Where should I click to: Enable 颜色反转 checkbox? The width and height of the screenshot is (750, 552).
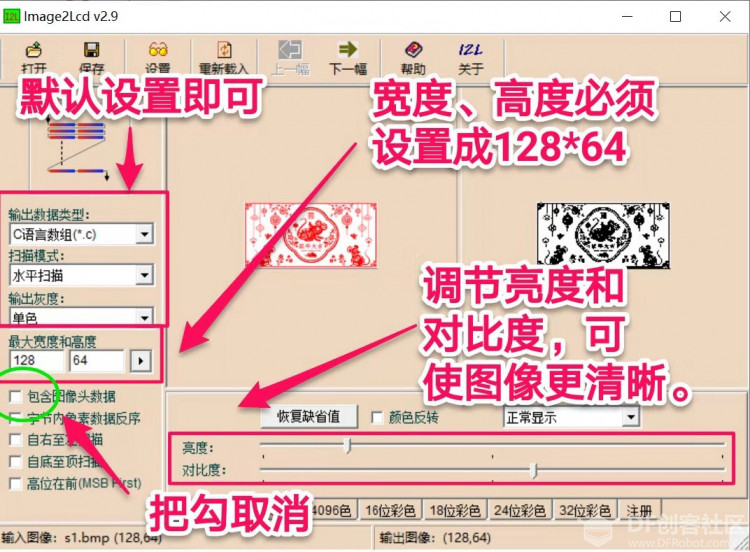(377, 418)
